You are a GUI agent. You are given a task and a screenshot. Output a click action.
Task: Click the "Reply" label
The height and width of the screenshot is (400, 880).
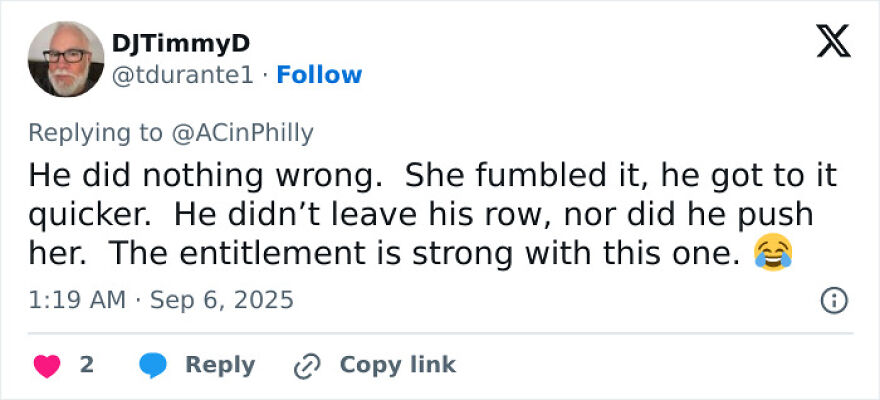point(219,365)
